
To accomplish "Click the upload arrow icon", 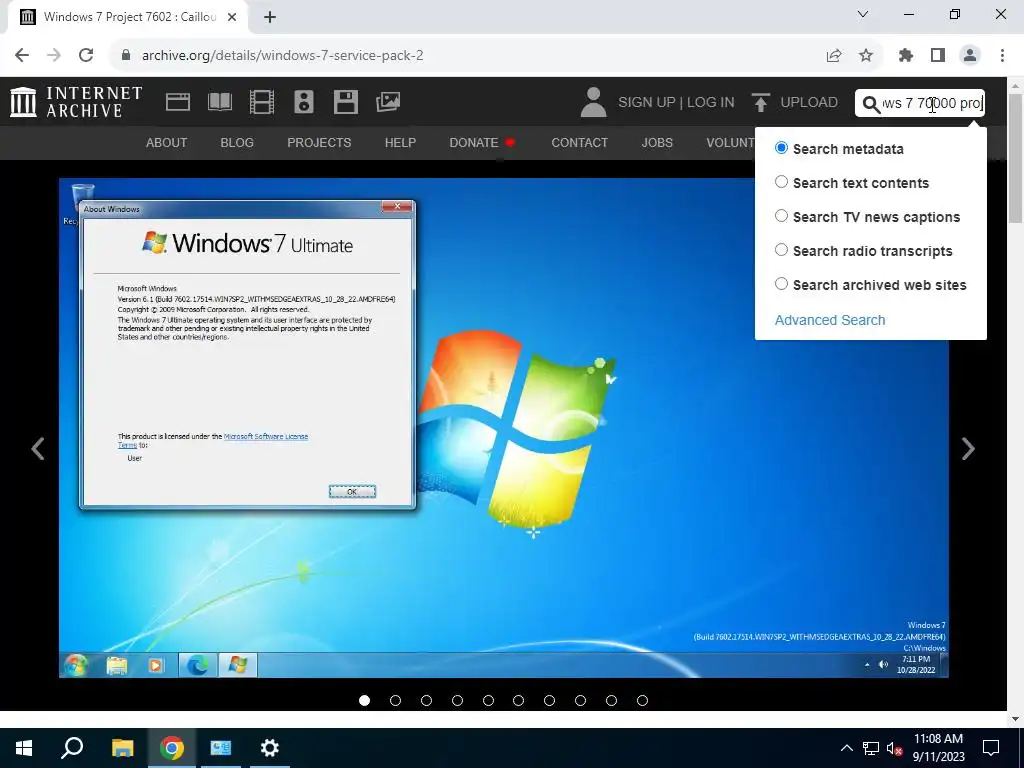I will pyautogui.click(x=760, y=102).
